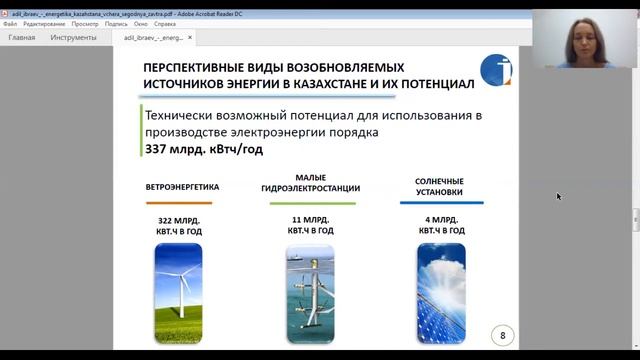Click the 337 млрд. кВтч/год text

click(x=204, y=149)
